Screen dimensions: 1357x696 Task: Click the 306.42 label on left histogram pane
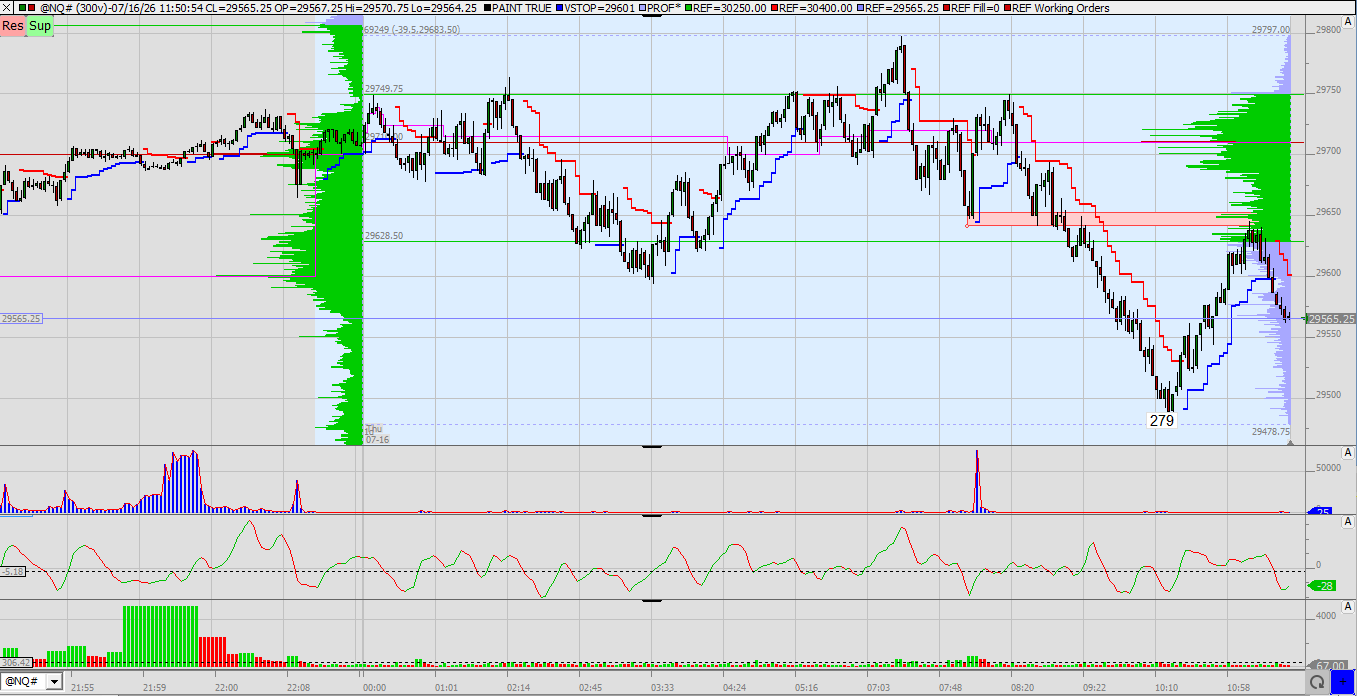pyautogui.click(x=16, y=662)
